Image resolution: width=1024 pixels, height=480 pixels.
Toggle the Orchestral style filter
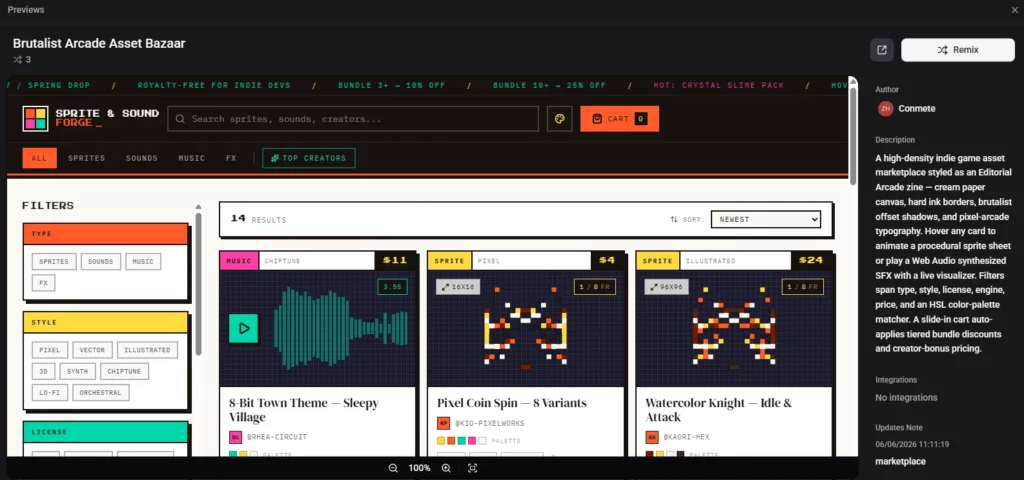[101, 392]
